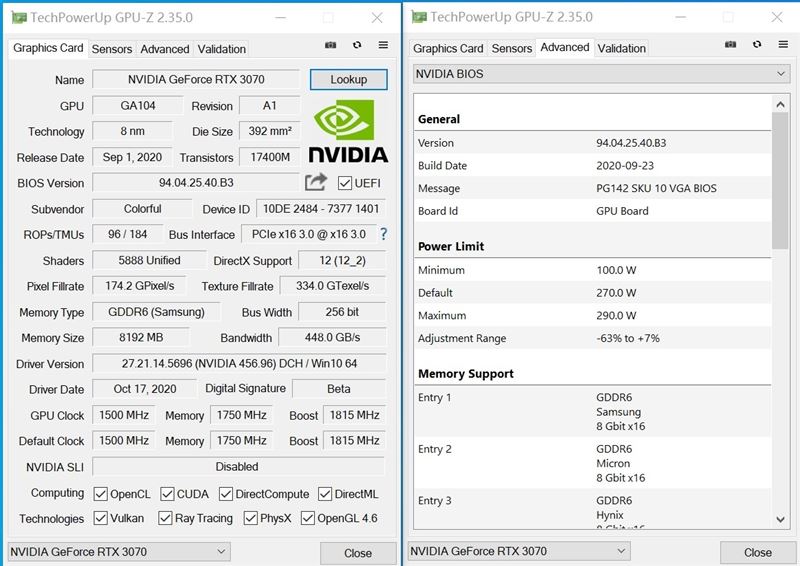Click the share BIOS export arrow icon

pos(316,182)
